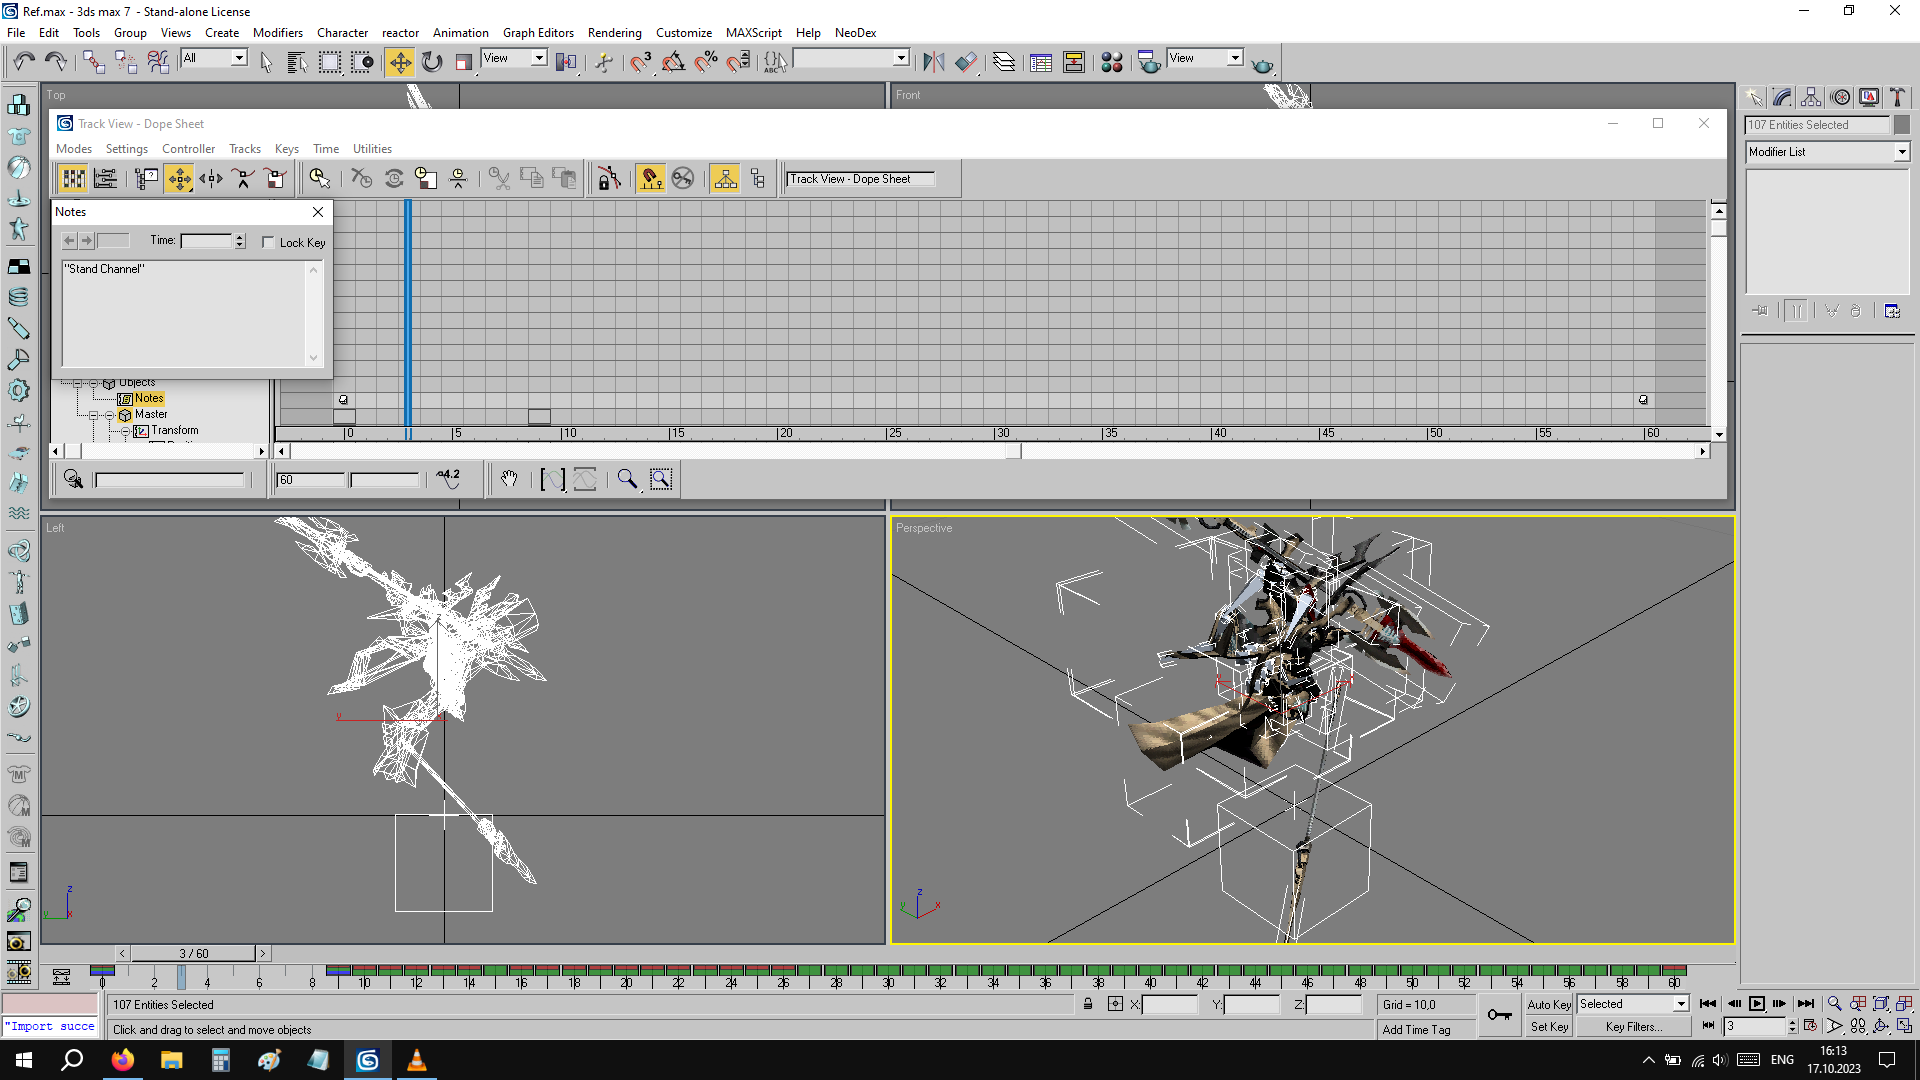Click the Undo arrow in main toolbar
Screen dimensions: 1920x1080
[x=24, y=62]
